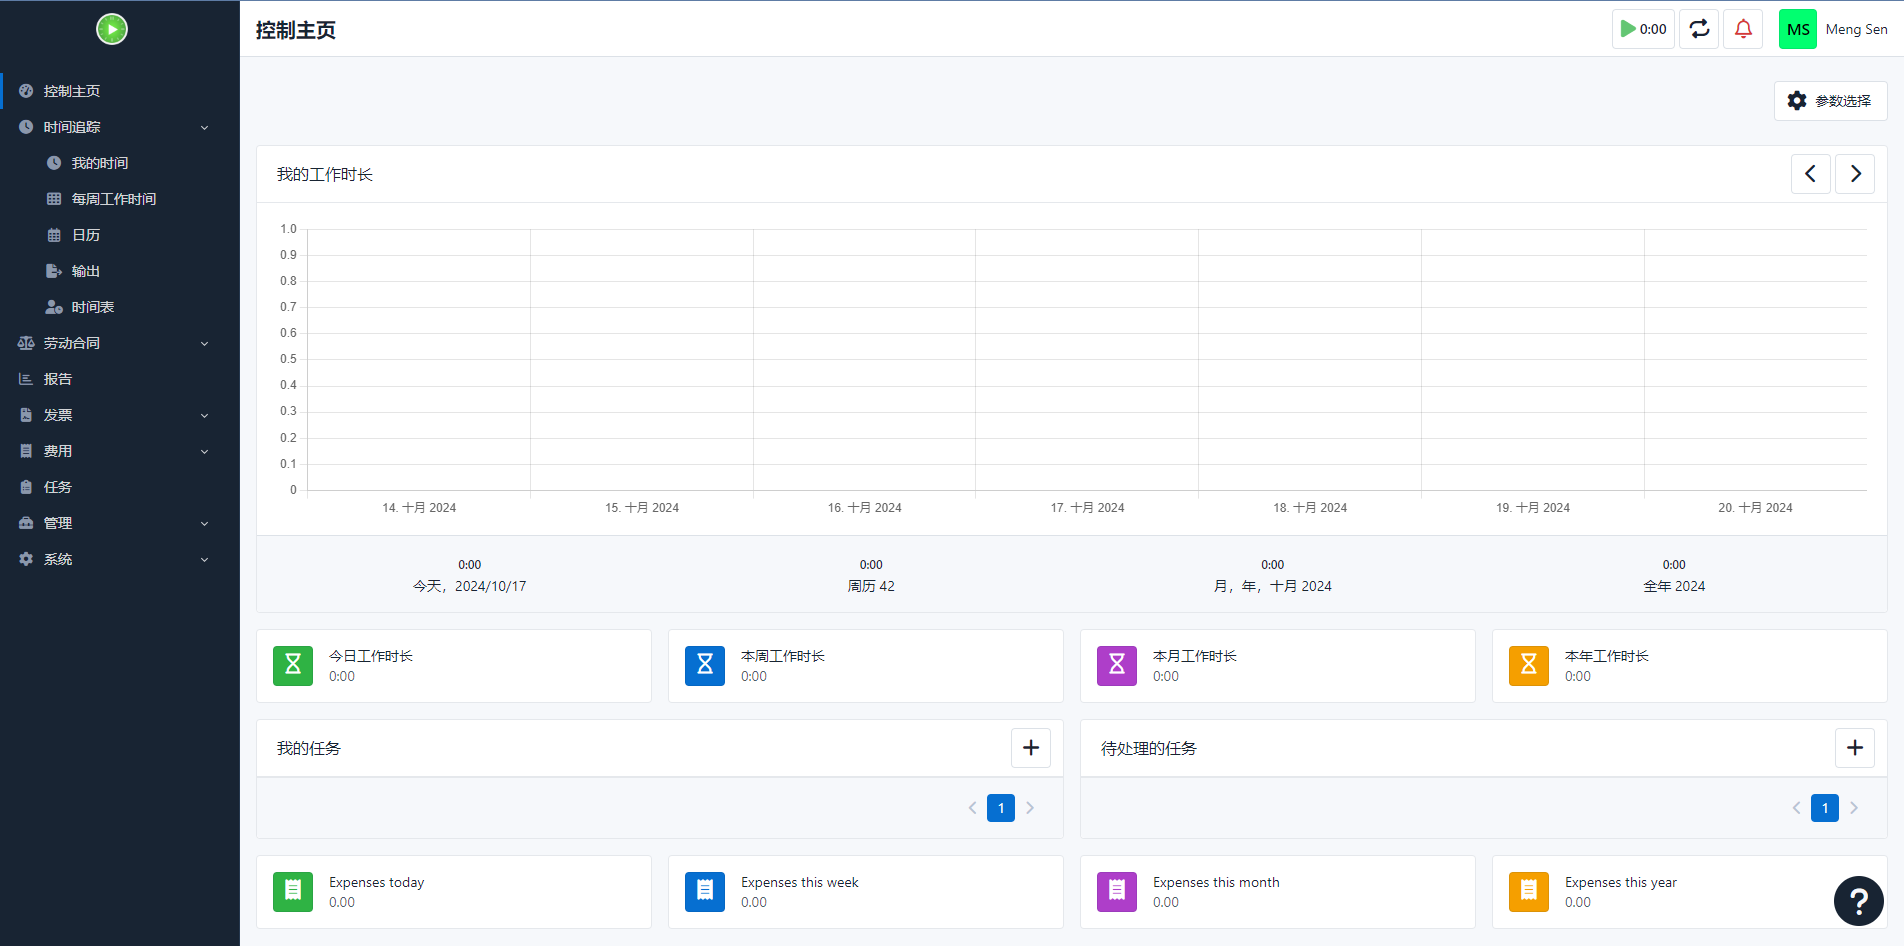Open the 日历 calendar page

(86, 235)
